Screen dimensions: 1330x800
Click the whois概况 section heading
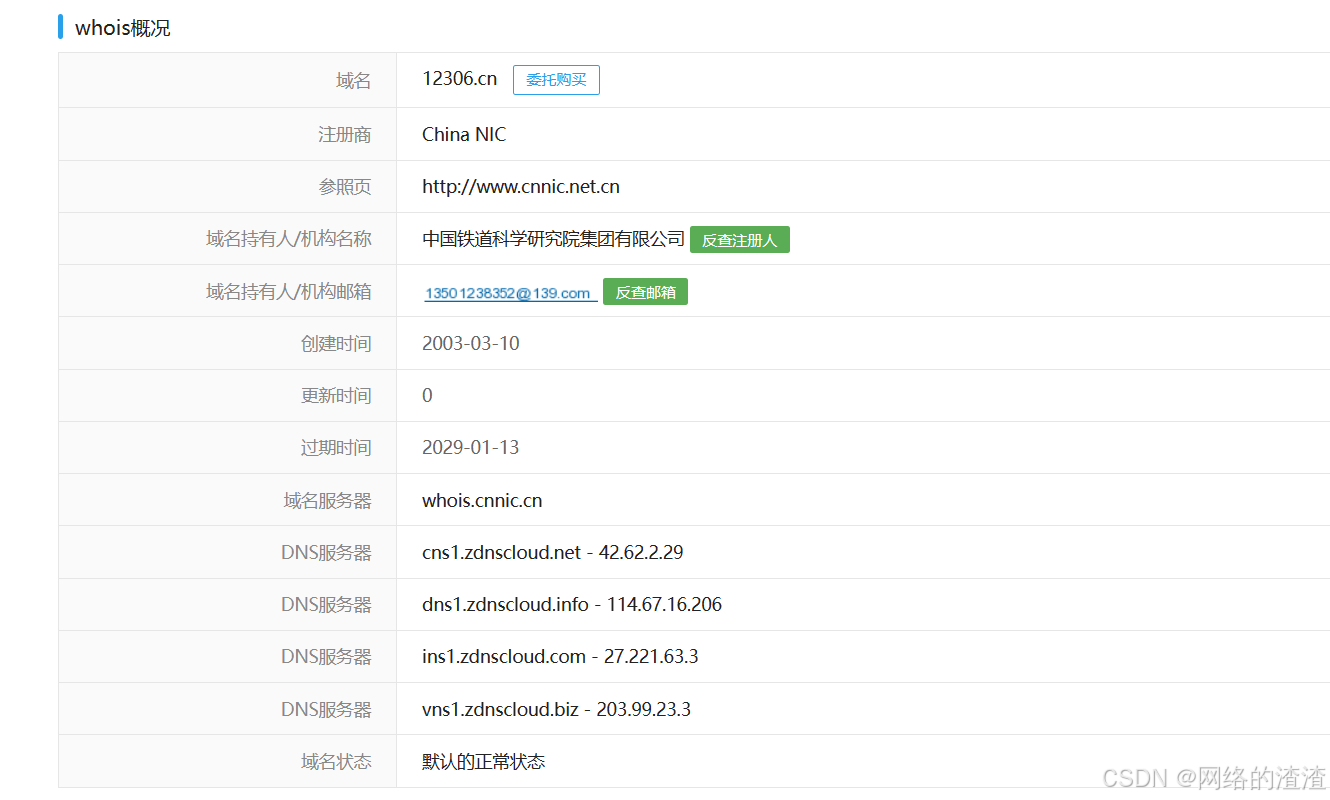pos(123,28)
